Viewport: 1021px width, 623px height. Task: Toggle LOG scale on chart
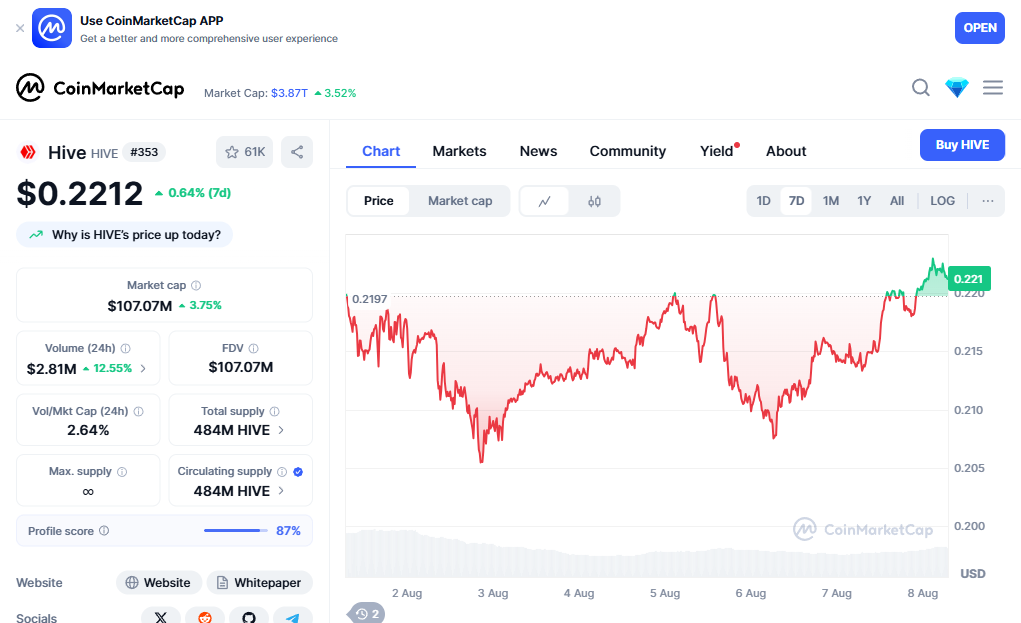pos(942,201)
